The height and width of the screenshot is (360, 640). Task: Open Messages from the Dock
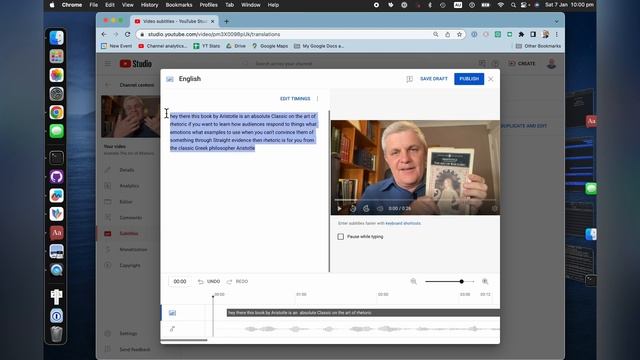pos(56,131)
